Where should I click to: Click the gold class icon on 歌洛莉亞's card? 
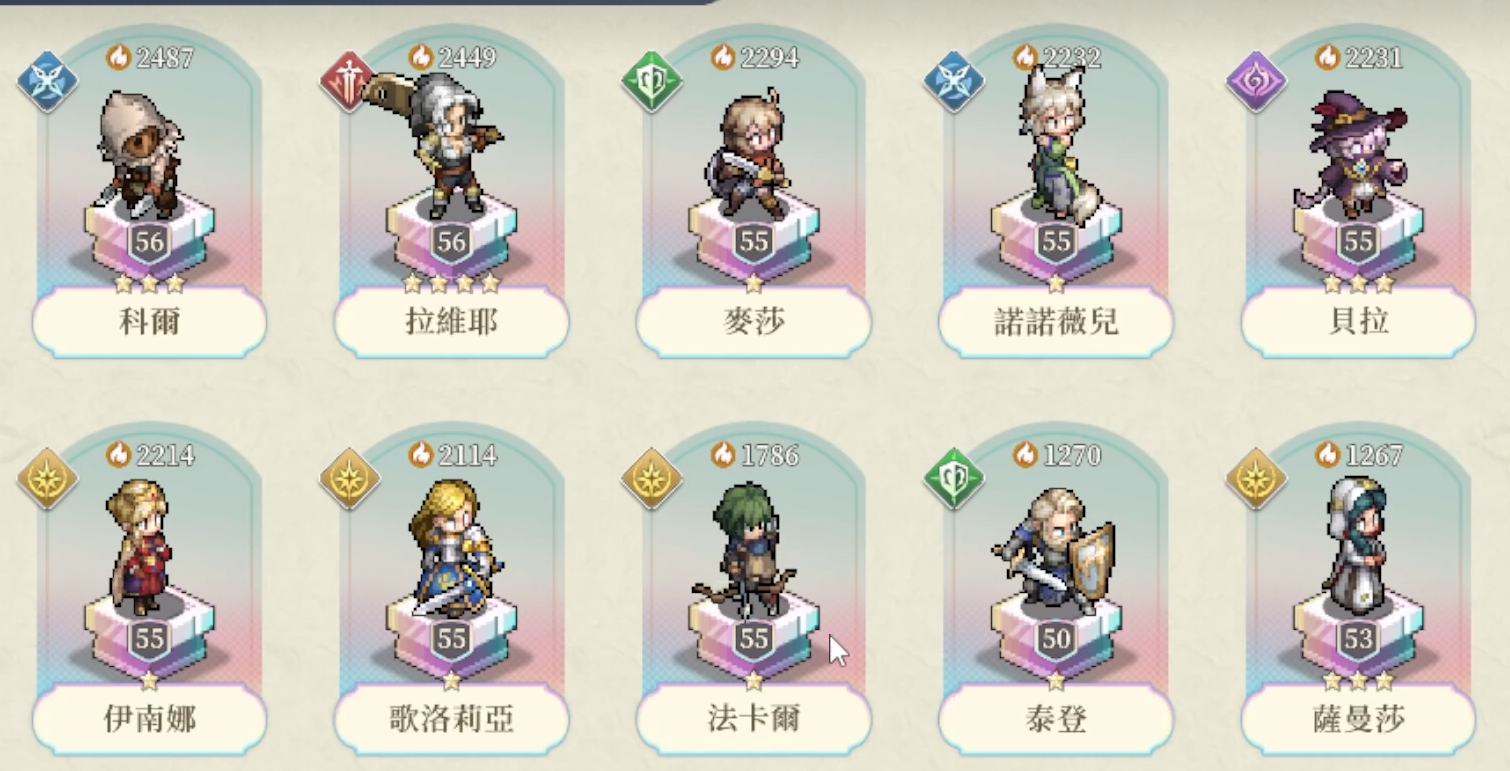pos(349,479)
